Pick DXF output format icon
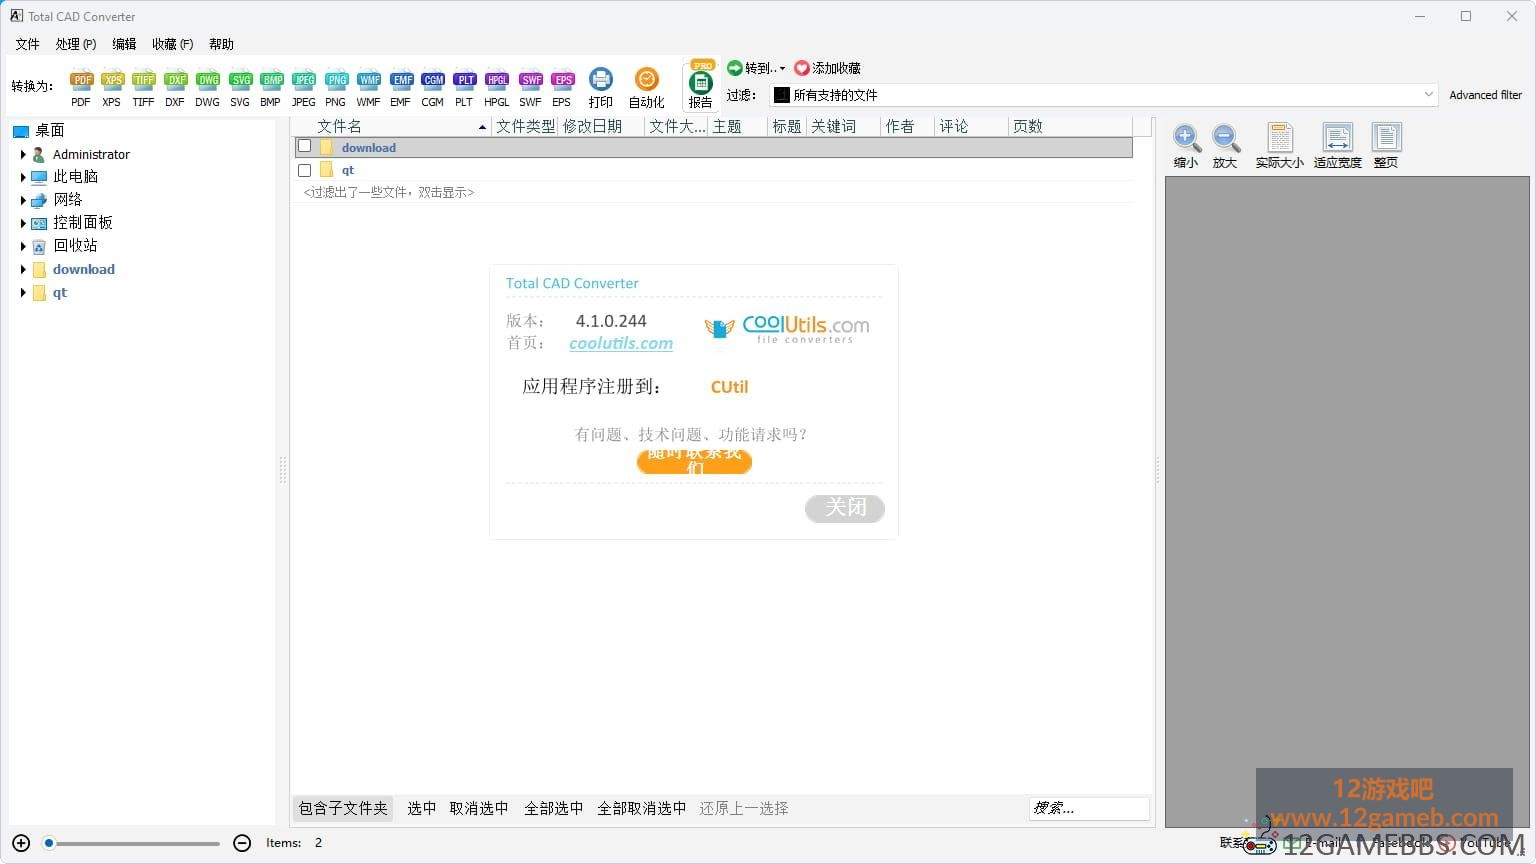 click(175, 88)
